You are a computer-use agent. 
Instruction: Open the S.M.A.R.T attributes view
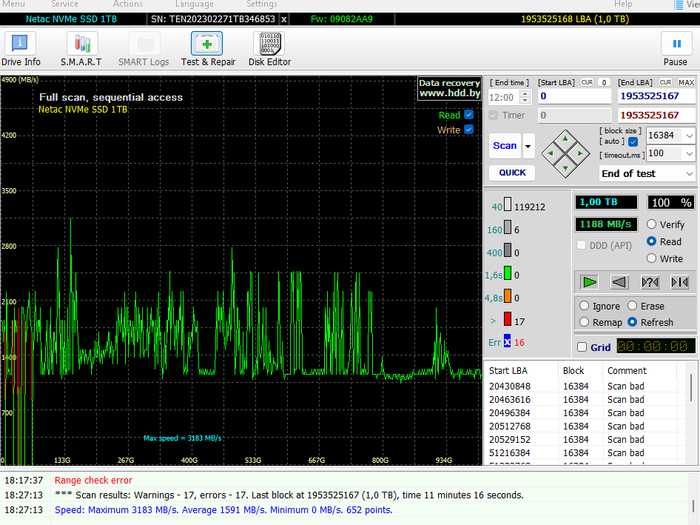tap(81, 50)
